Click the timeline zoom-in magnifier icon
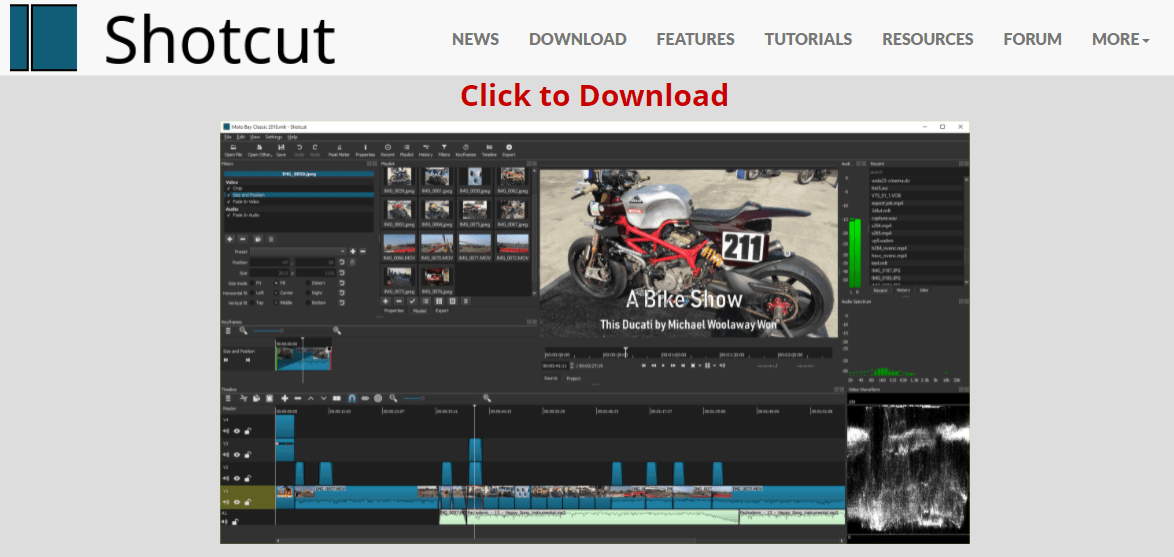Viewport: 1174px width, 557px height. [487, 398]
